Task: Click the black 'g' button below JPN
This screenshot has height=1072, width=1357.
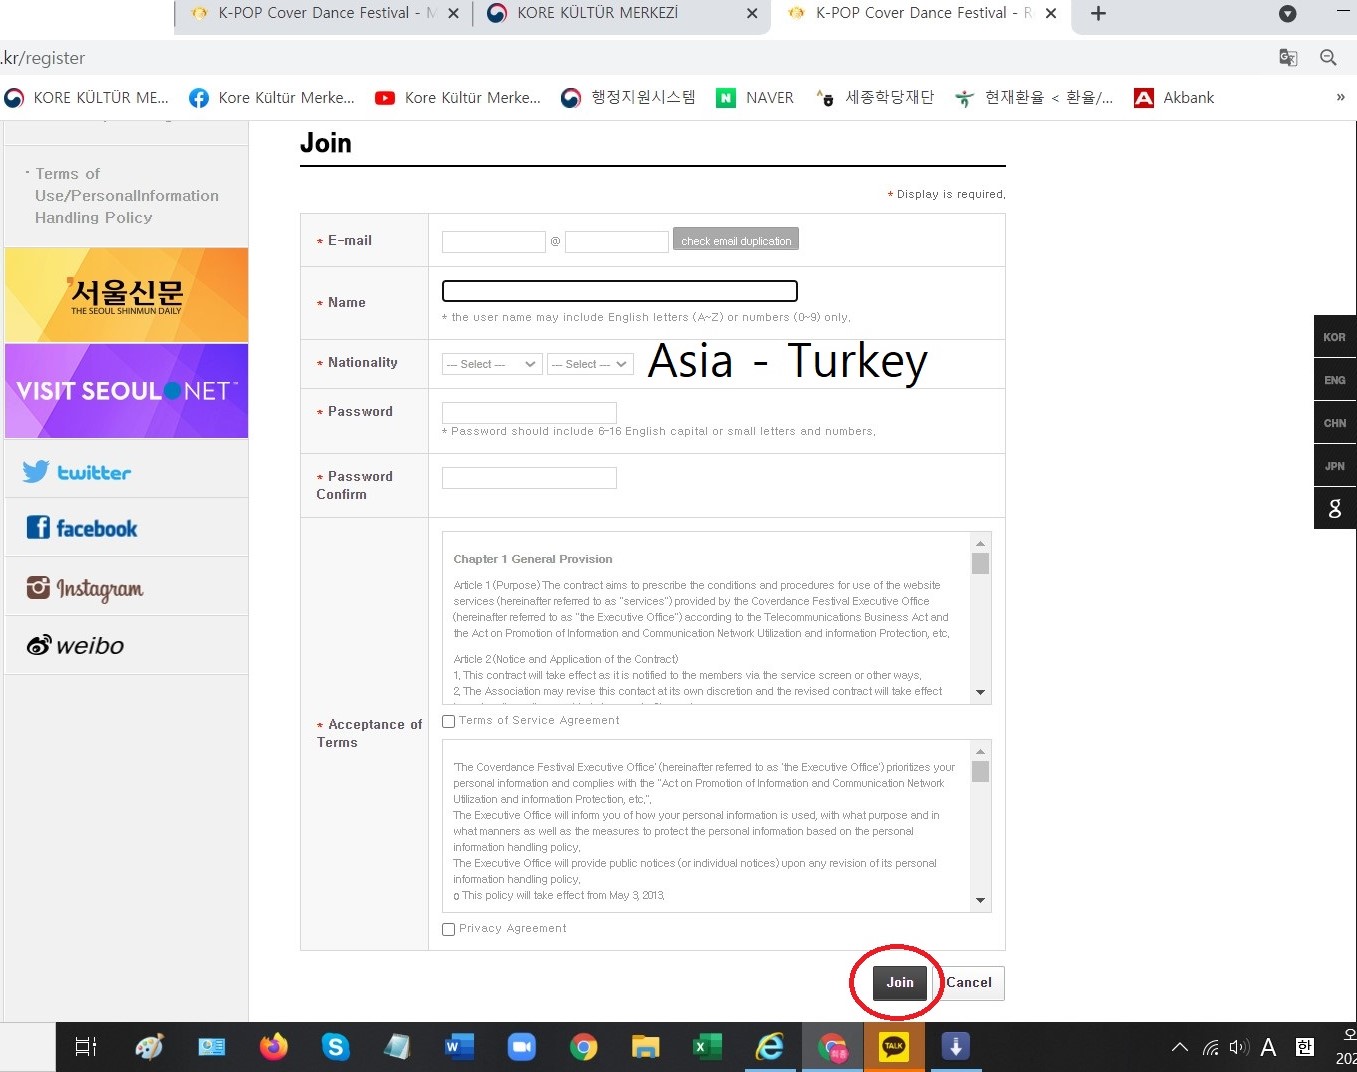Action: pyautogui.click(x=1335, y=508)
